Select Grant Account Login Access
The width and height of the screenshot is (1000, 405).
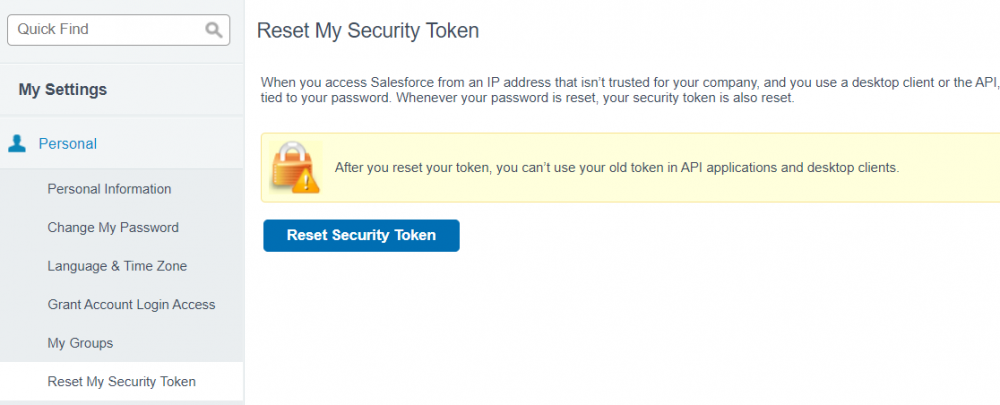click(131, 304)
